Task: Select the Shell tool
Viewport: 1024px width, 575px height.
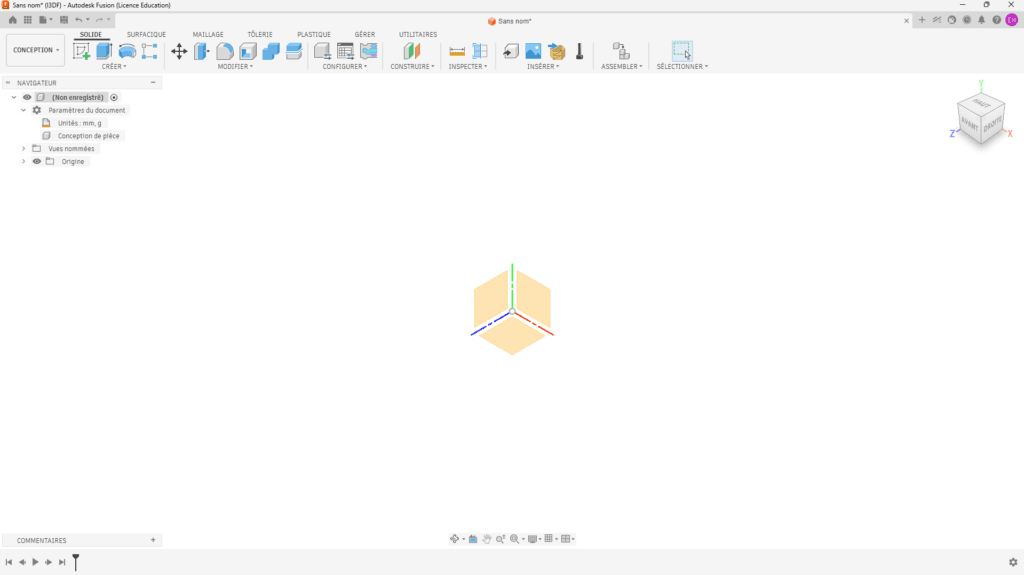Action: (x=248, y=51)
